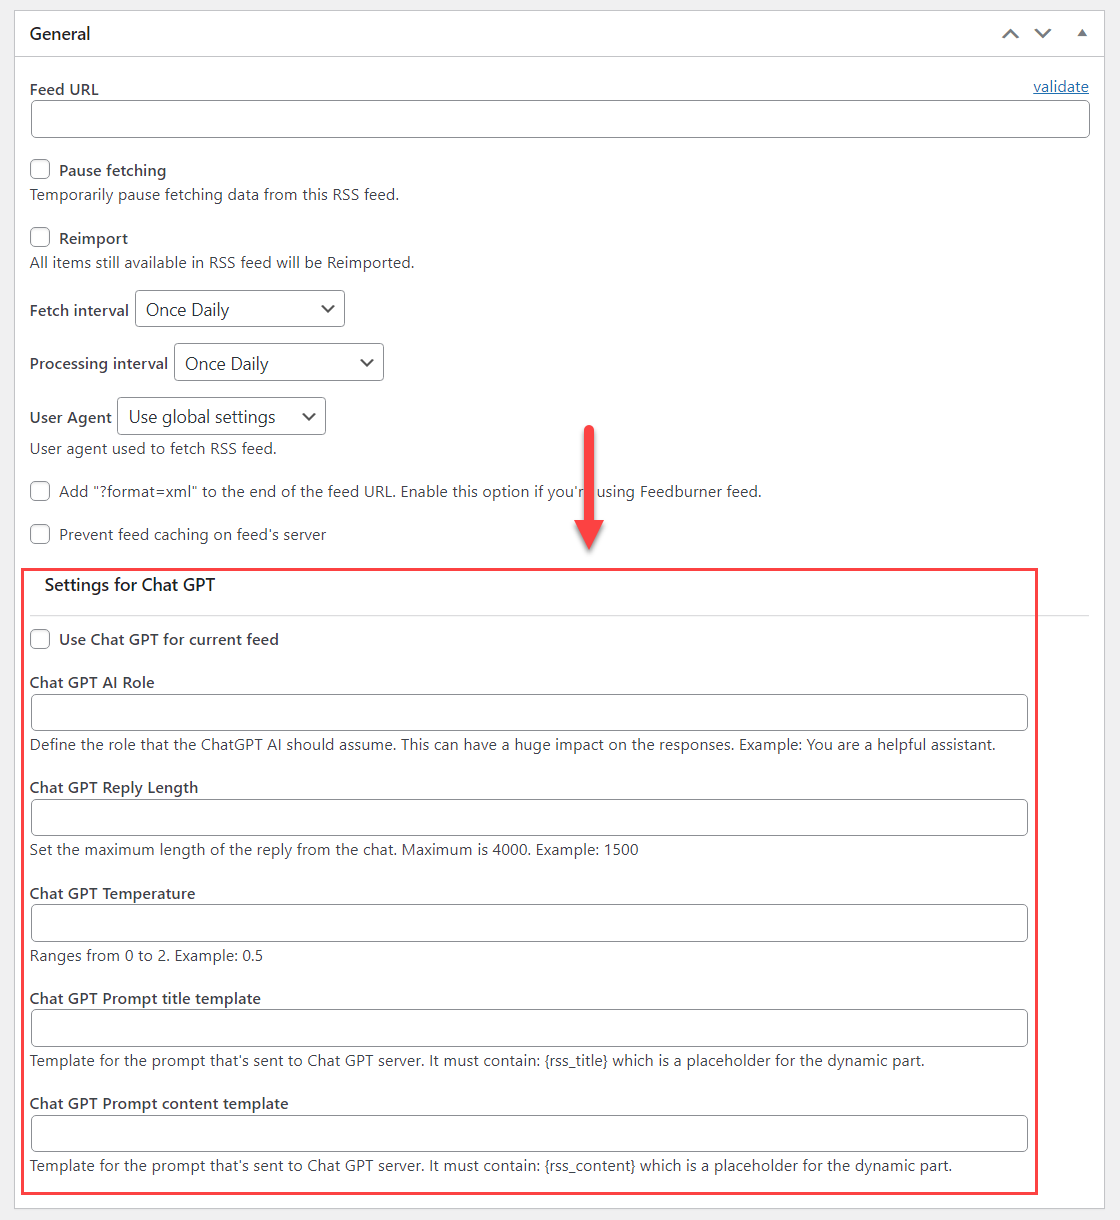Click the Chat GPT Prompt title template label

(145, 998)
